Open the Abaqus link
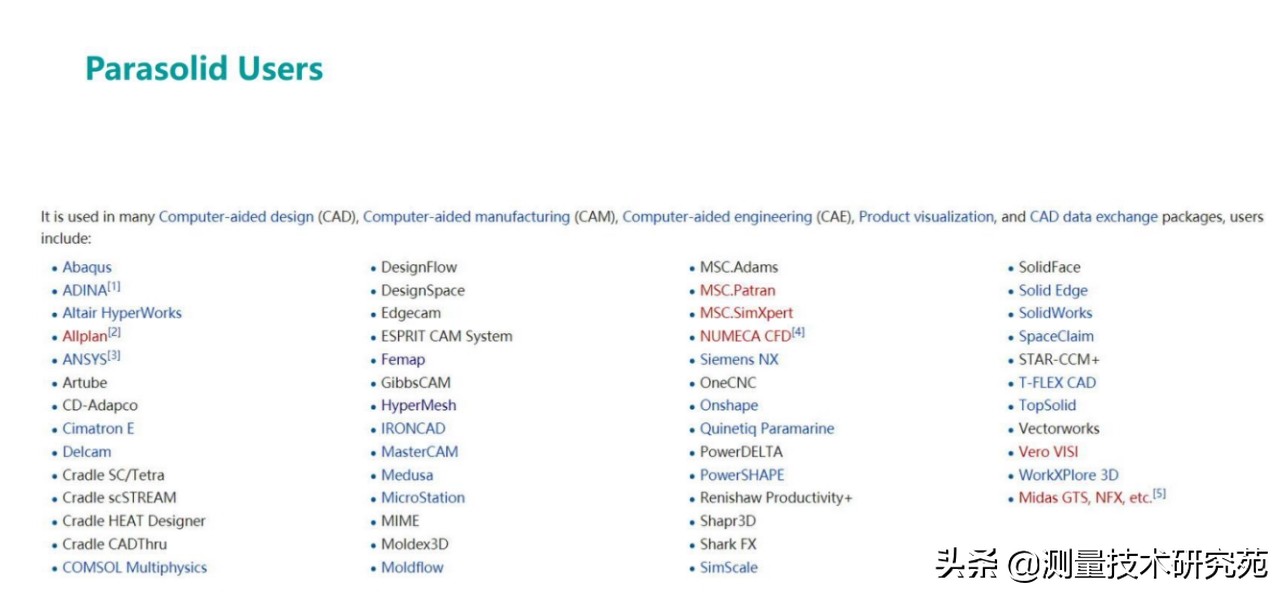1286x598 pixels. coord(87,267)
